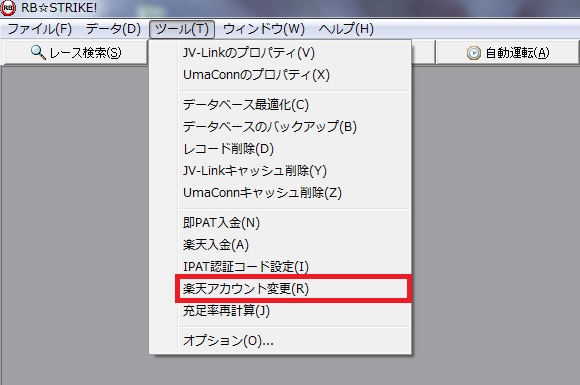This screenshot has width=580, height=385.
Task: Click the 自動運転(A) toolbar button
Action: pos(507,53)
